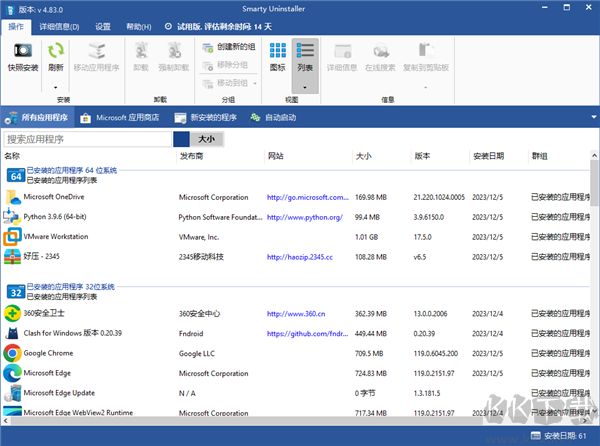Click the green 刷新 refresh icon
Screen dimensions: 600x446
(56, 50)
